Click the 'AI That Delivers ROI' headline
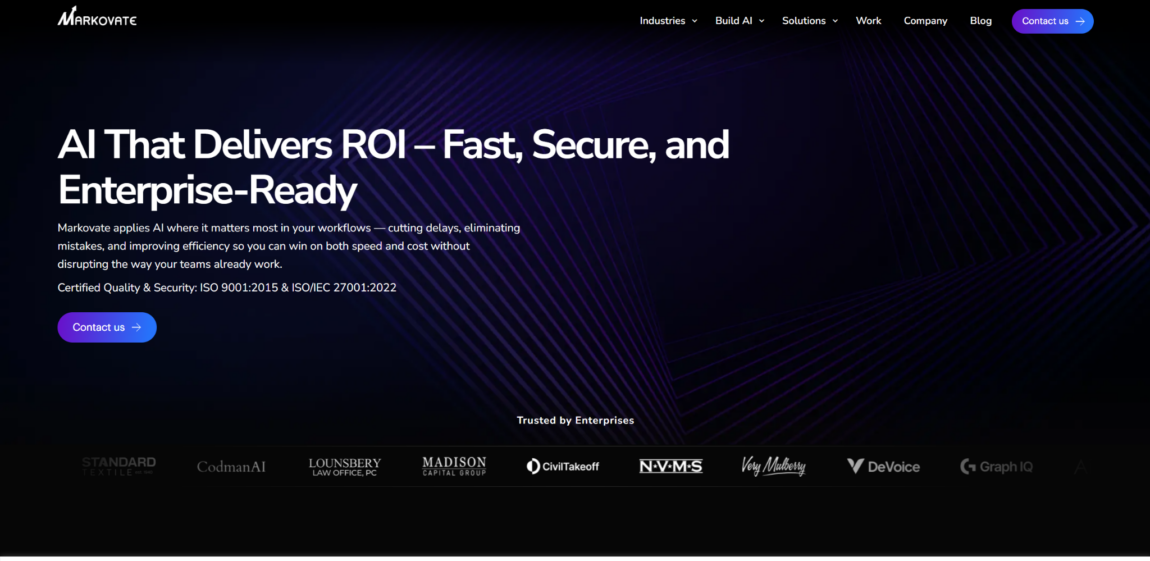The height and width of the screenshot is (561, 1150). 393,168
